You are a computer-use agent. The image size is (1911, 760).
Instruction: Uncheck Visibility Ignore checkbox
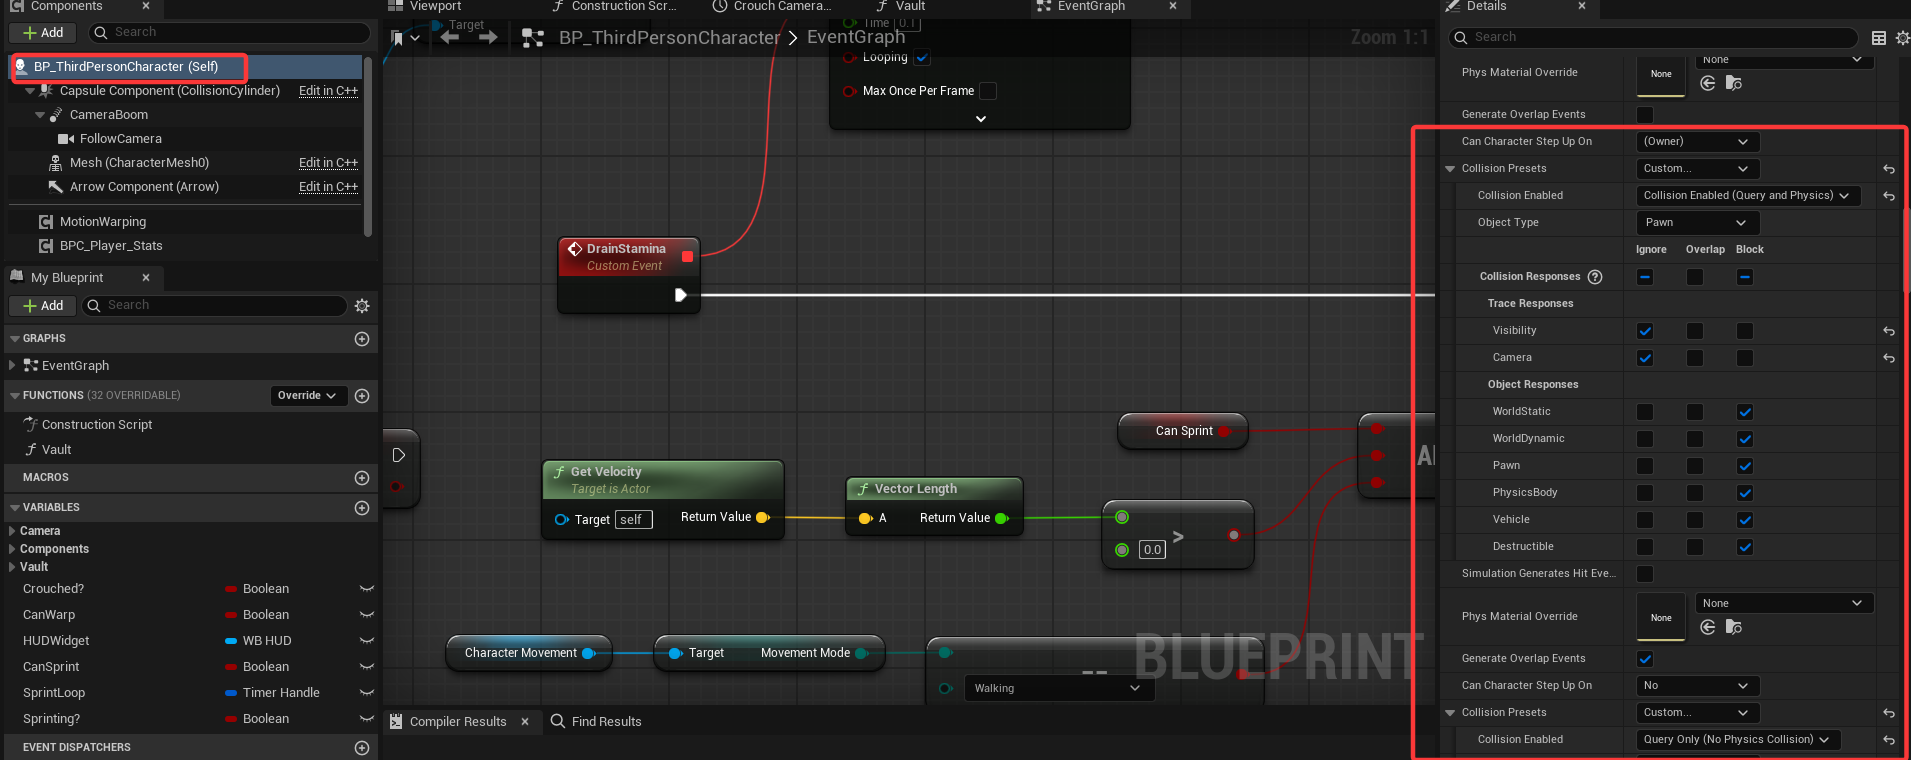(1645, 331)
